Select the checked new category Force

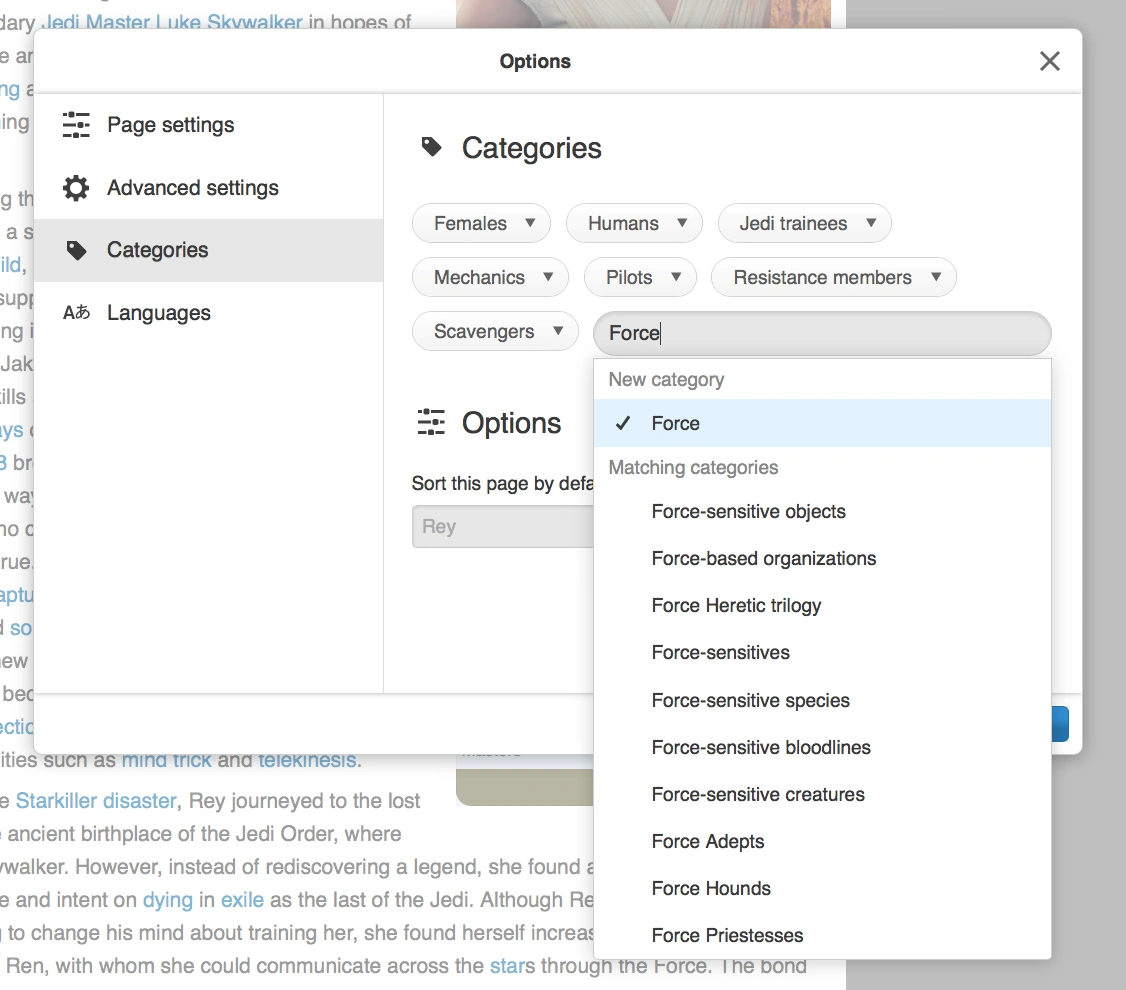675,424
